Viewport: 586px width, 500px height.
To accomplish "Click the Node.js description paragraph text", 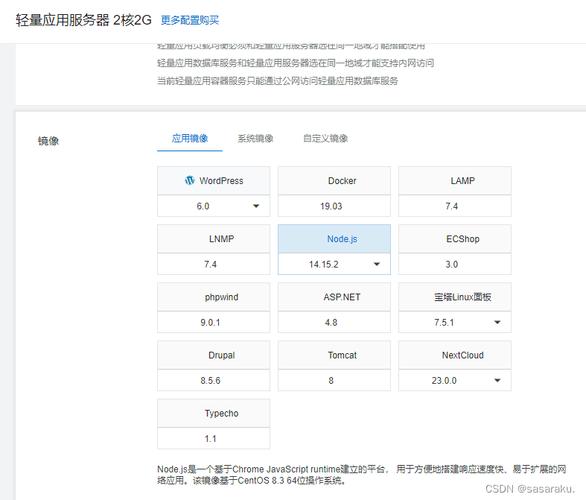I will tap(361, 475).
